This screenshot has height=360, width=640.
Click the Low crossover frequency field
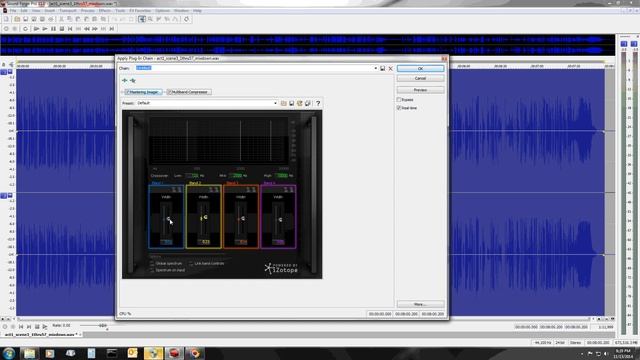[192, 176]
